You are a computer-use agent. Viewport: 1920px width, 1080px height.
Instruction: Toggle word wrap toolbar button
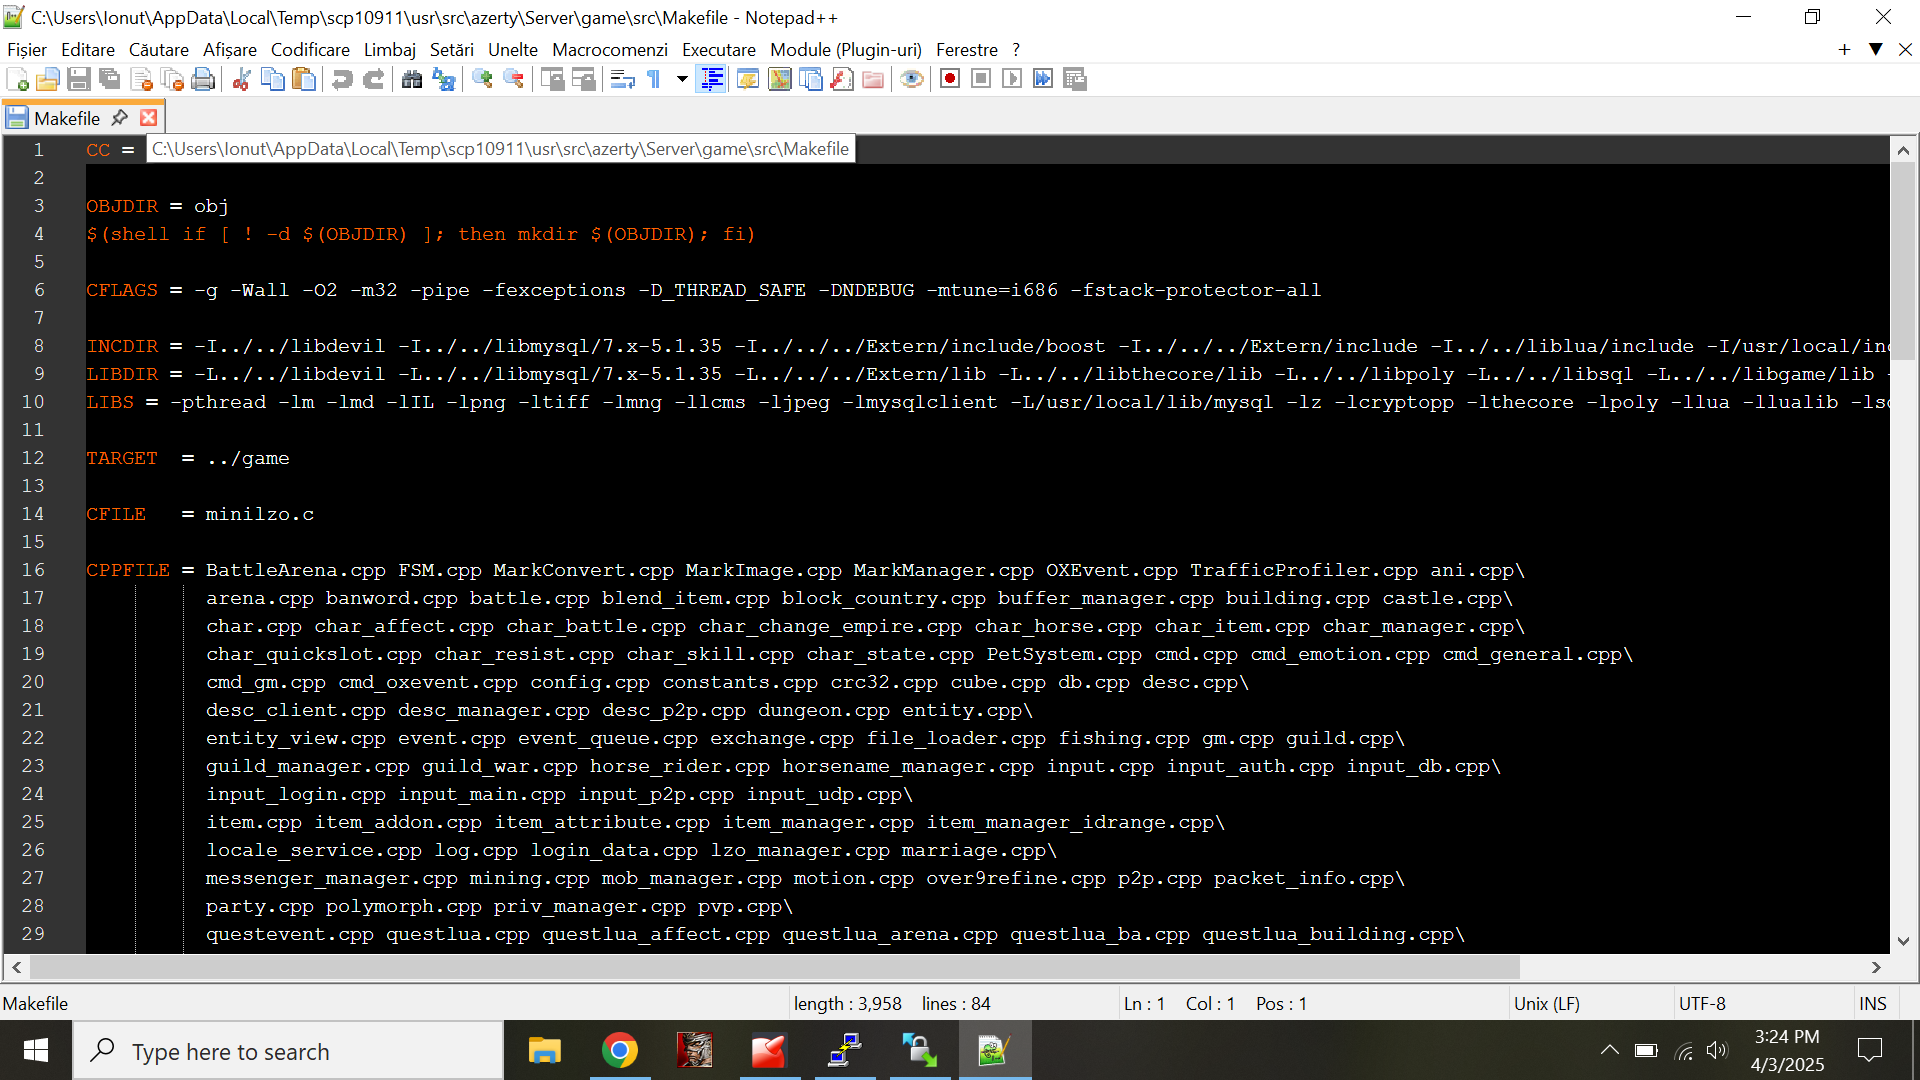622,80
